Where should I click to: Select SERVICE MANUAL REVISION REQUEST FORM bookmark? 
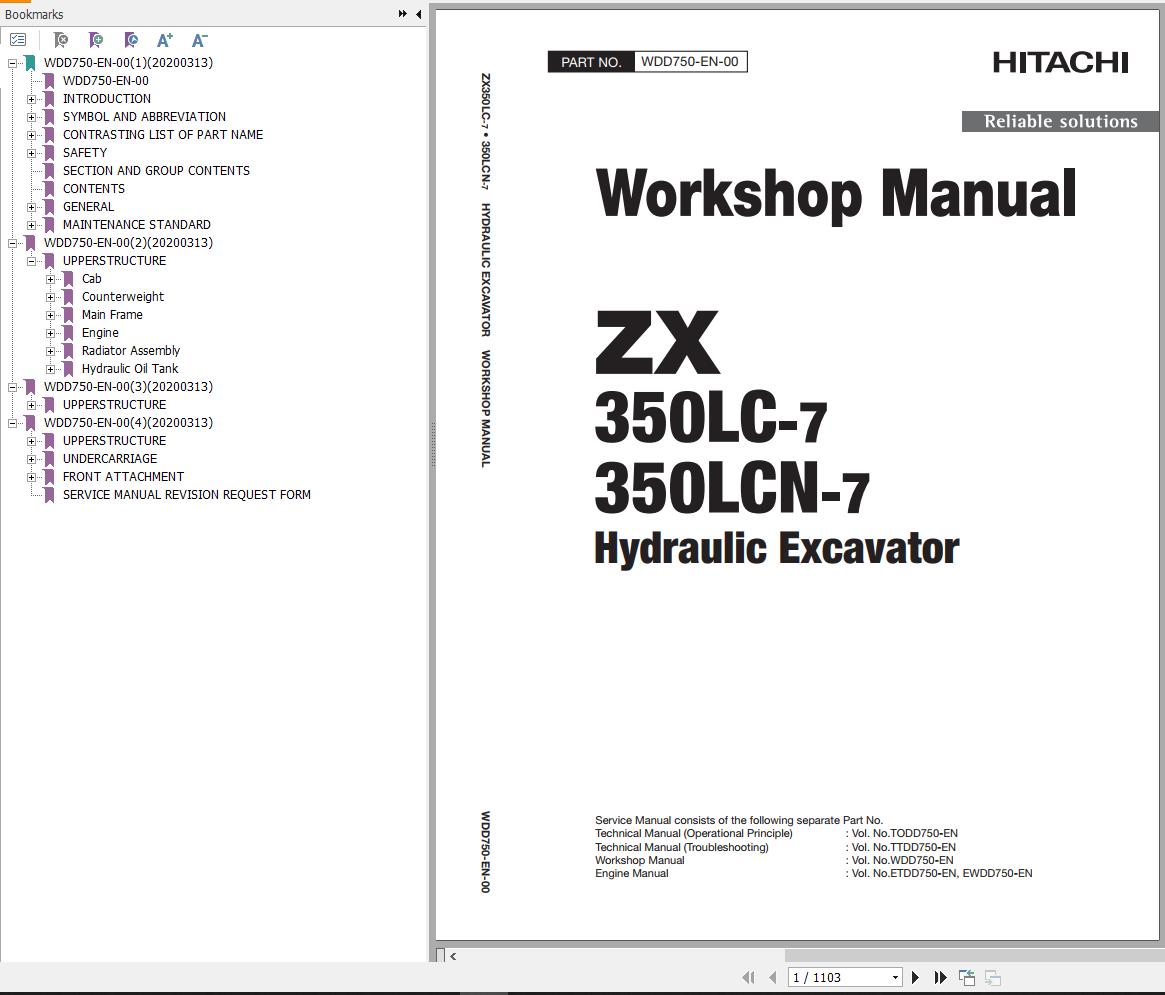point(187,494)
